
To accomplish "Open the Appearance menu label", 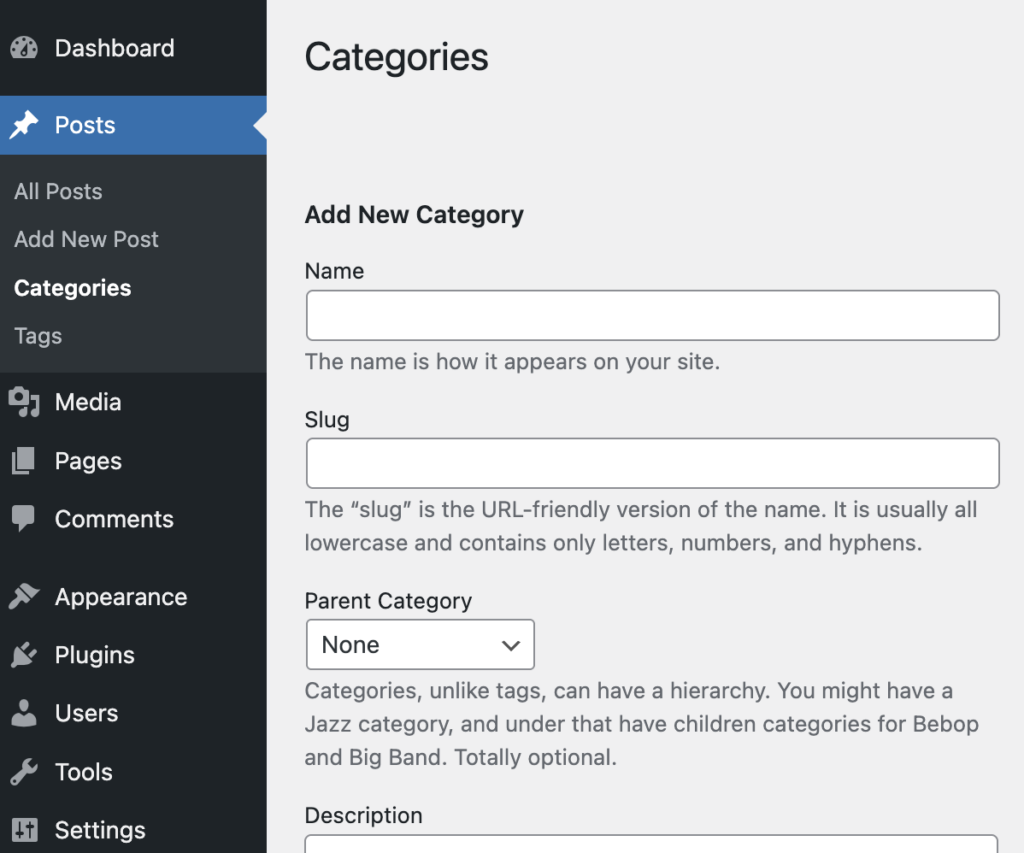I will pyautogui.click(x=121, y=597).
